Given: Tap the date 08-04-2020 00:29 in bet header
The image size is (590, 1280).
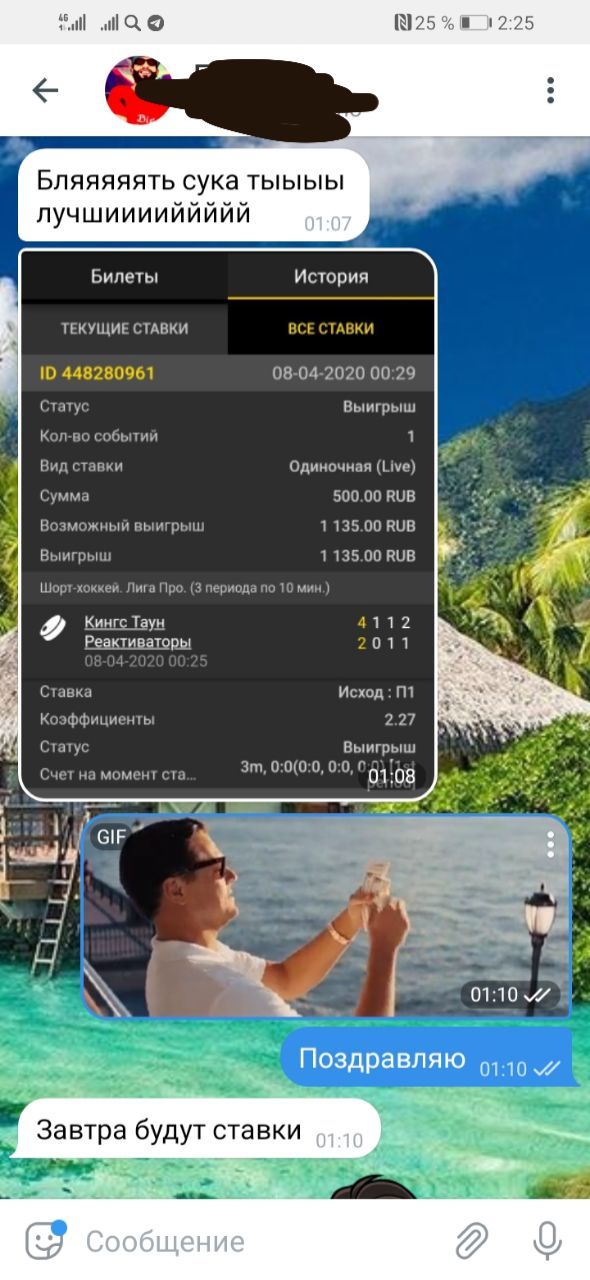Looking at the screenshot, I should (344, 373).
